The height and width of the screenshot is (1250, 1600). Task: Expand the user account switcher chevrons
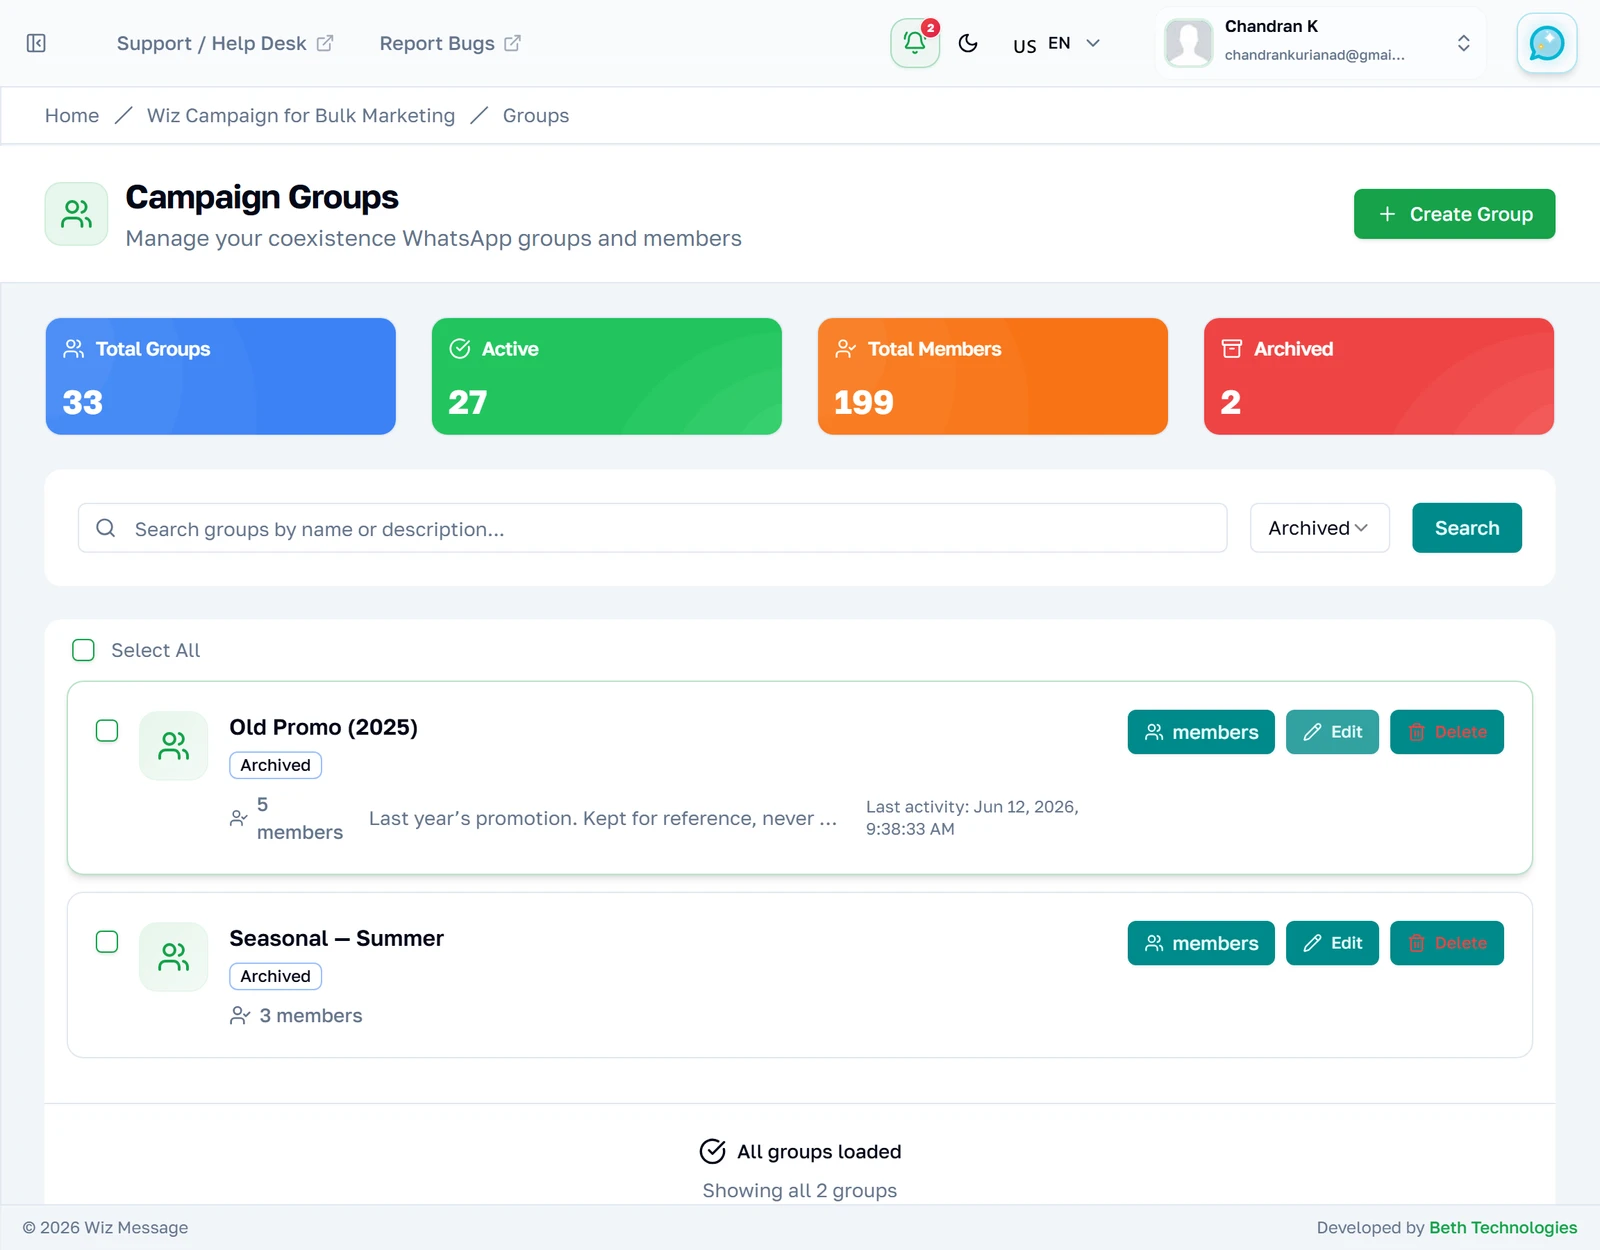click(x=1463, y=43)
